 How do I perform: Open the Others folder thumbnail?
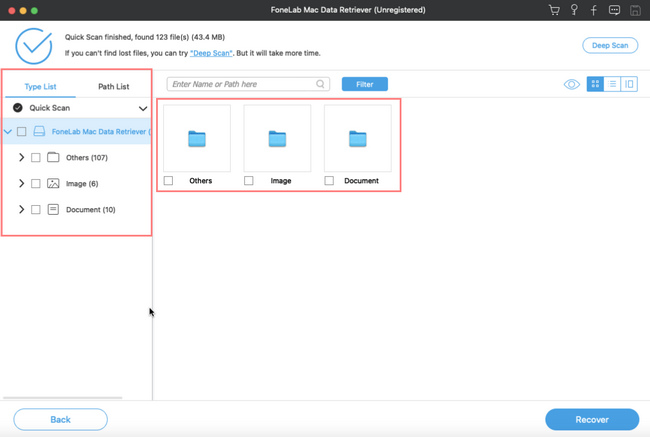tap(197, 138)
